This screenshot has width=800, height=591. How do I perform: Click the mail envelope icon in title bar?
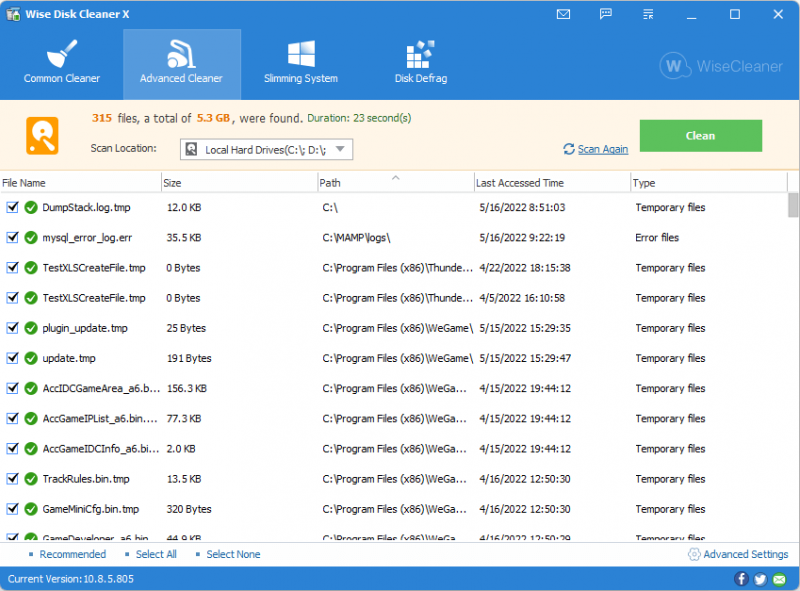[563, 14]
